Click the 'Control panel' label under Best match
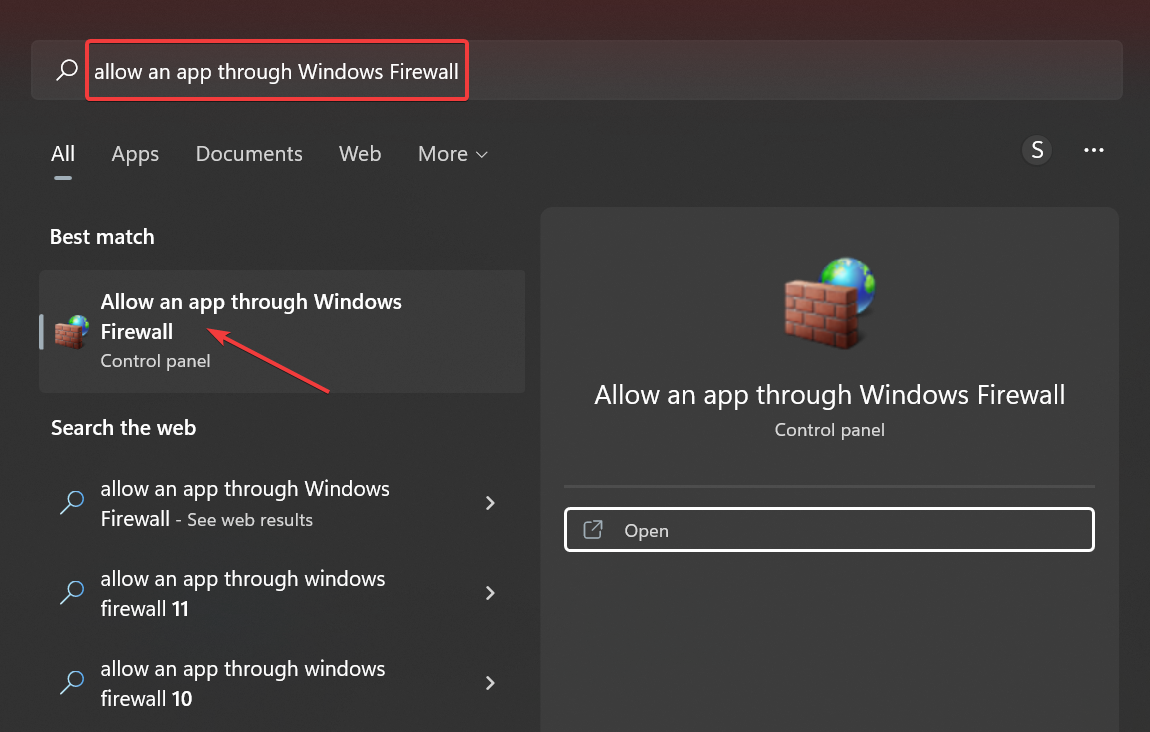 tap(155, 361)
